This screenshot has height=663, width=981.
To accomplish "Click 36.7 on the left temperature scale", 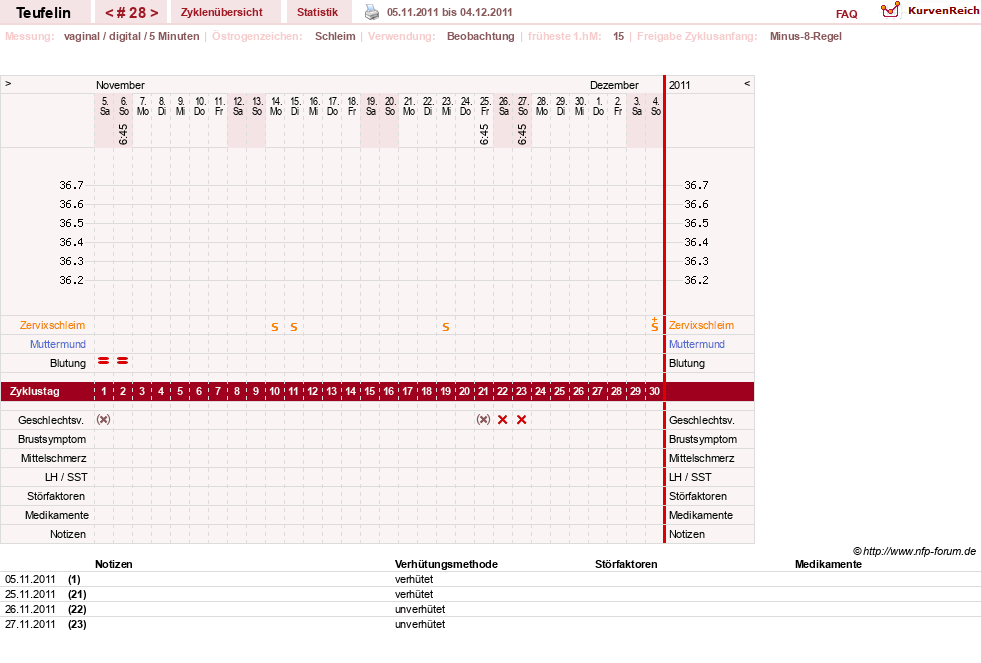I will (71, 185).
